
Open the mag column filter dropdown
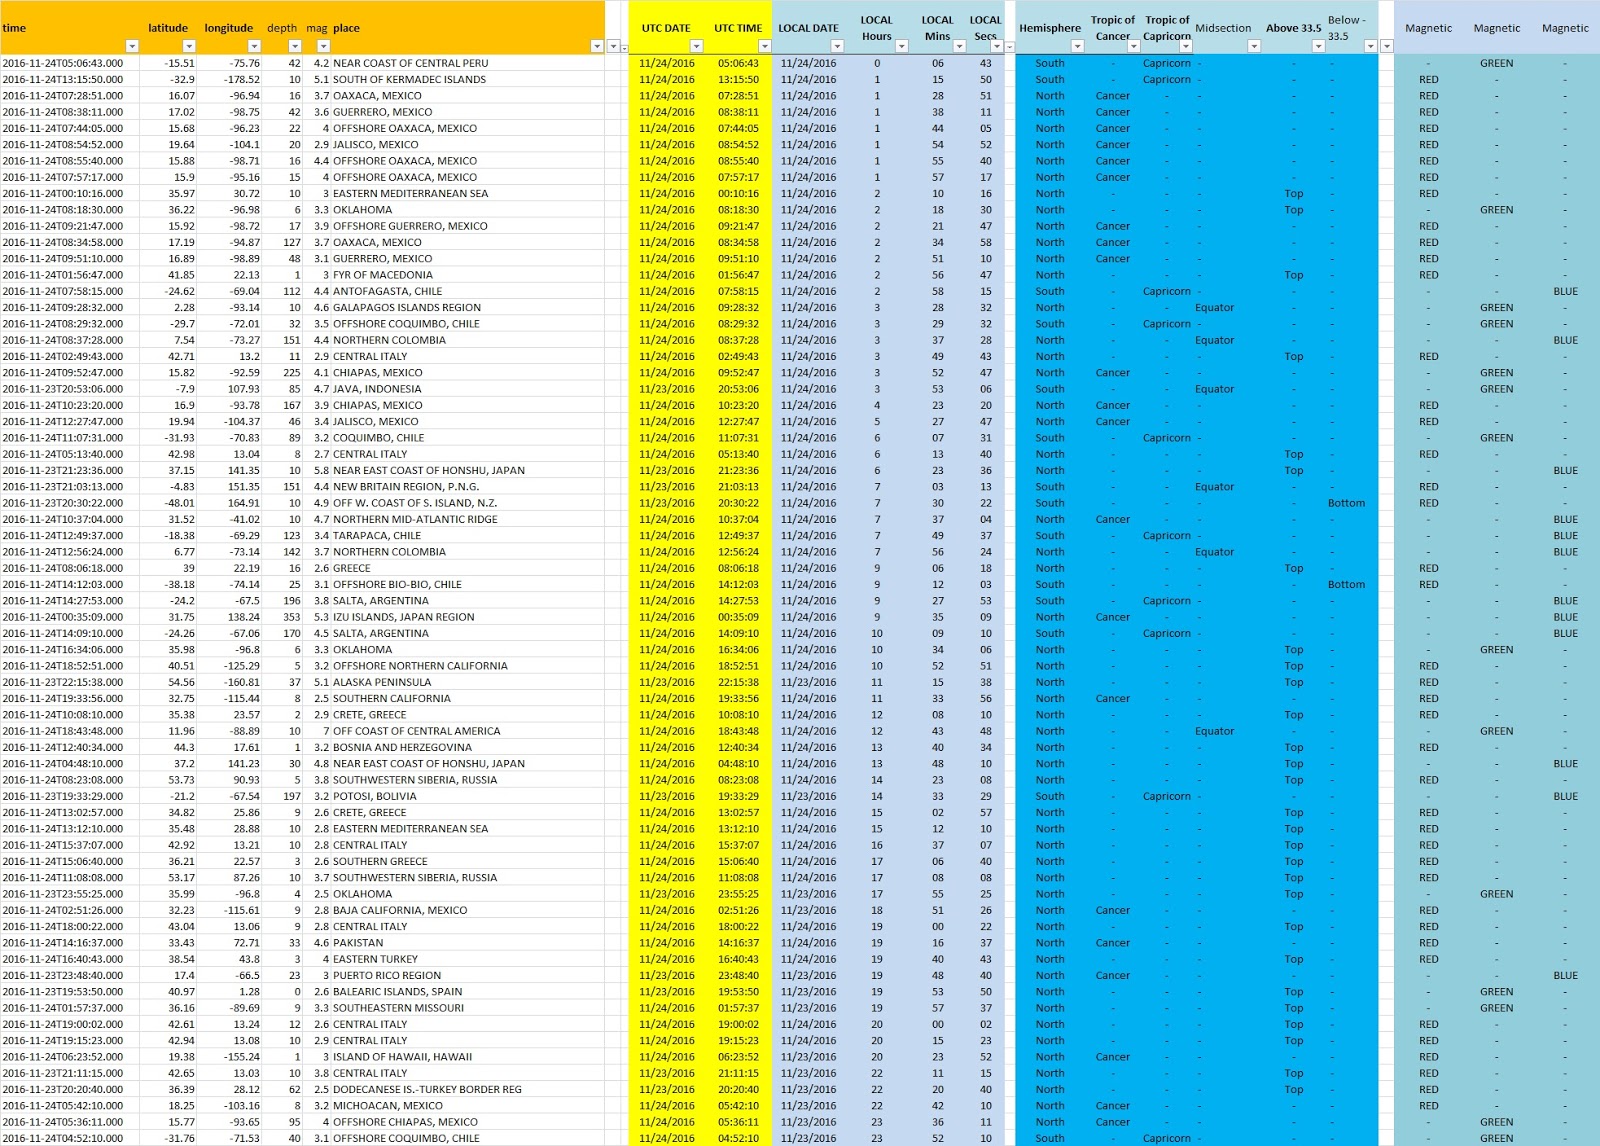[x=322, y=46]
